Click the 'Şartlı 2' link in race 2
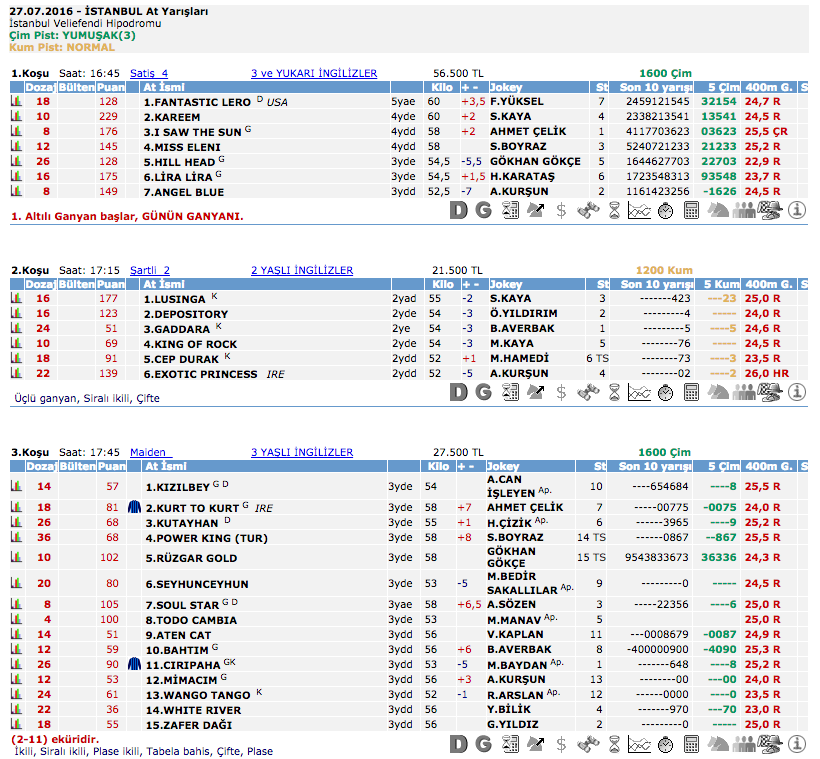 (x=150, y=270)
